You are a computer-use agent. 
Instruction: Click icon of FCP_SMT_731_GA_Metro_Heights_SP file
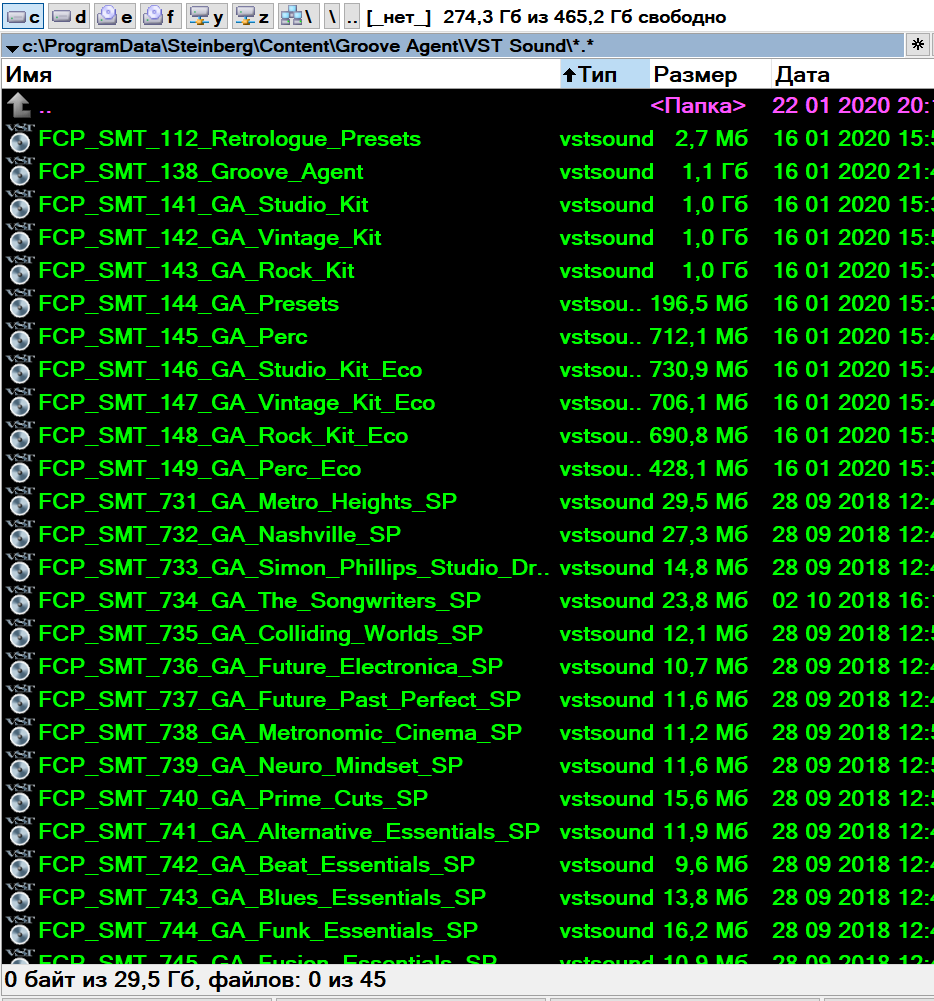[19, 502]
